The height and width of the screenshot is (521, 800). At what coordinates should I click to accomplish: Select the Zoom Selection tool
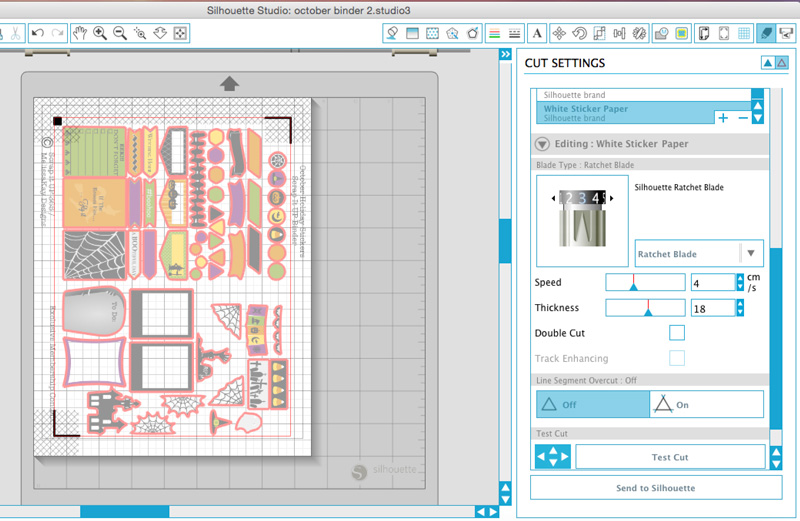[140, 34]
